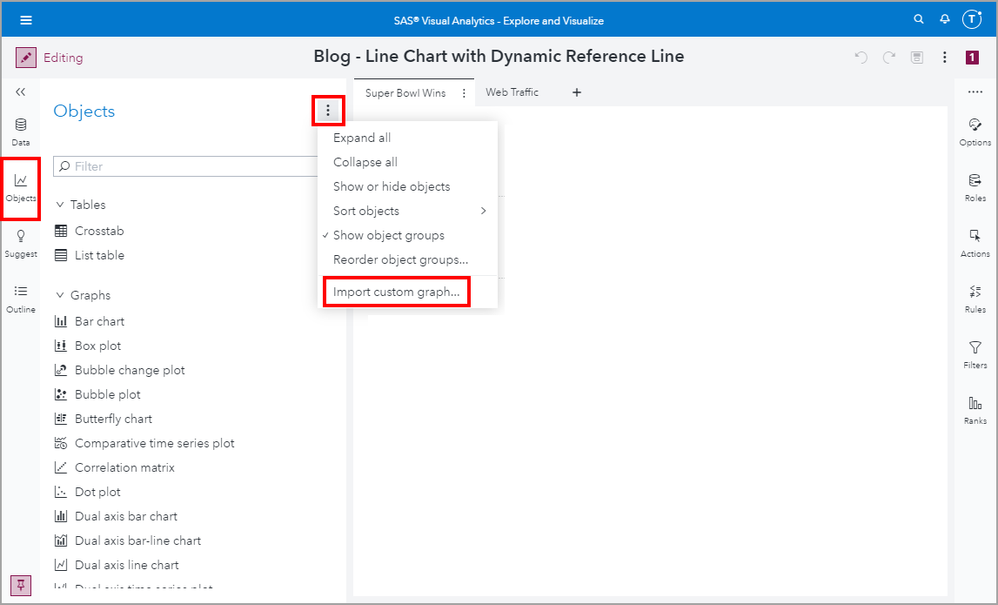This screenshot has width=998, height=605.
Task: Open the Data pane icon
Action: [20, 130]
